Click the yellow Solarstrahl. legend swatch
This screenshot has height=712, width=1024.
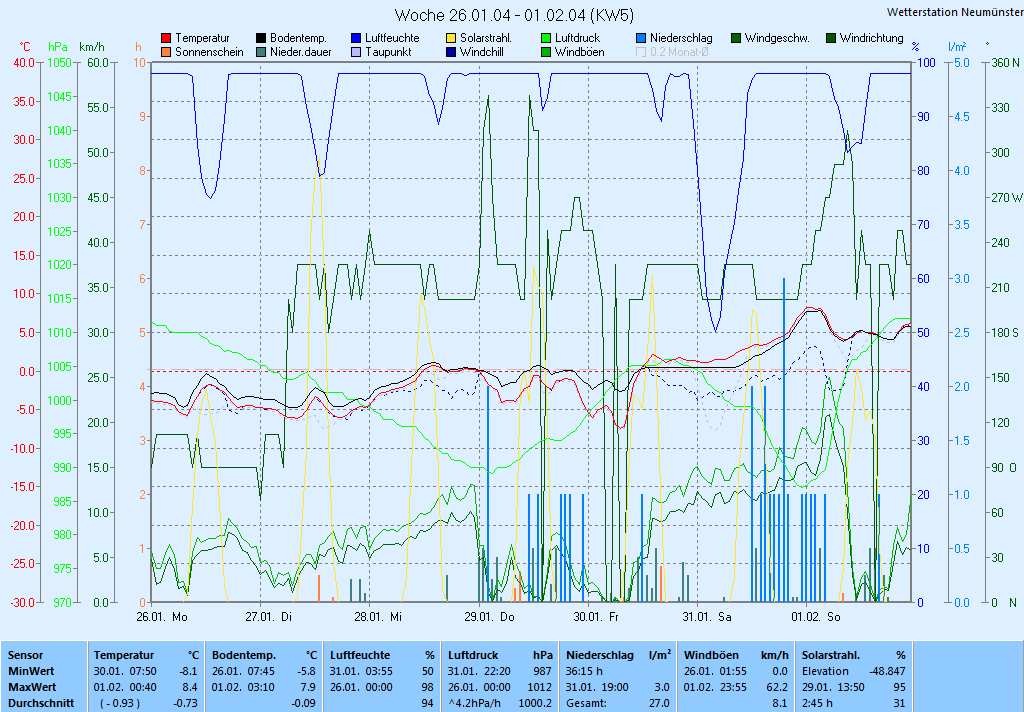(x=451, y=39)
